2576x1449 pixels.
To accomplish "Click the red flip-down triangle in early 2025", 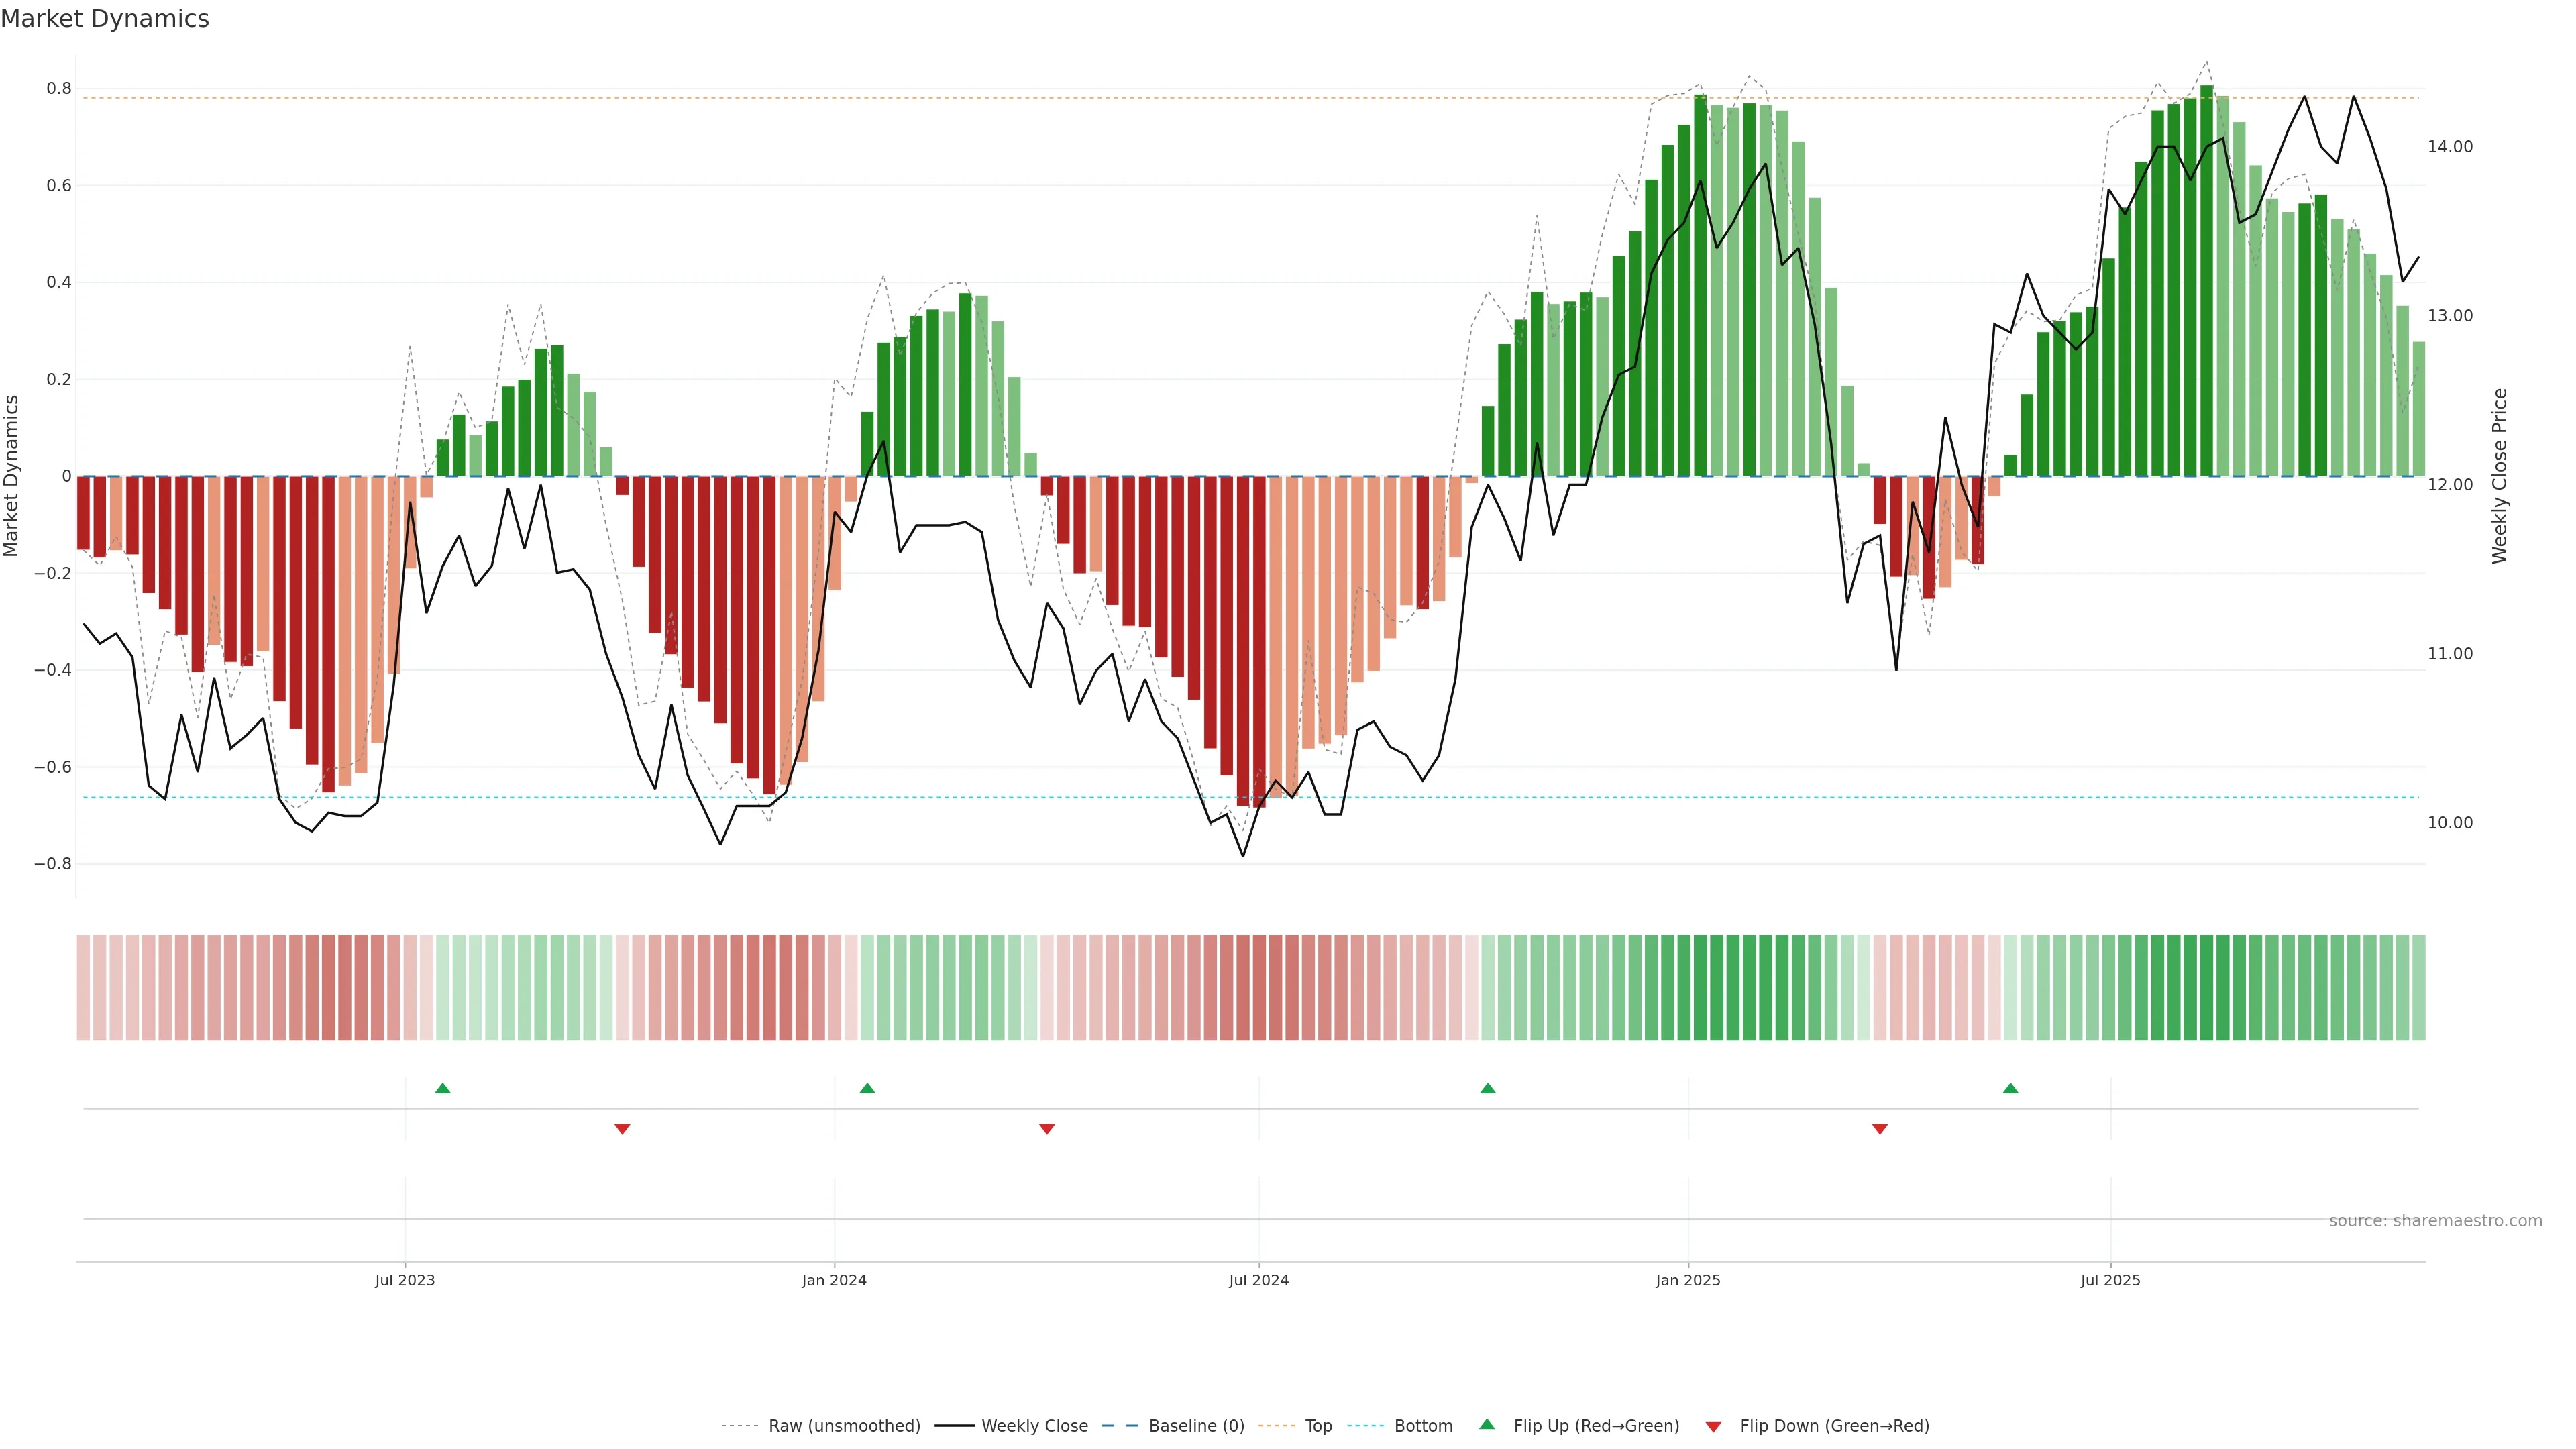I will tap(1880, 1129).
